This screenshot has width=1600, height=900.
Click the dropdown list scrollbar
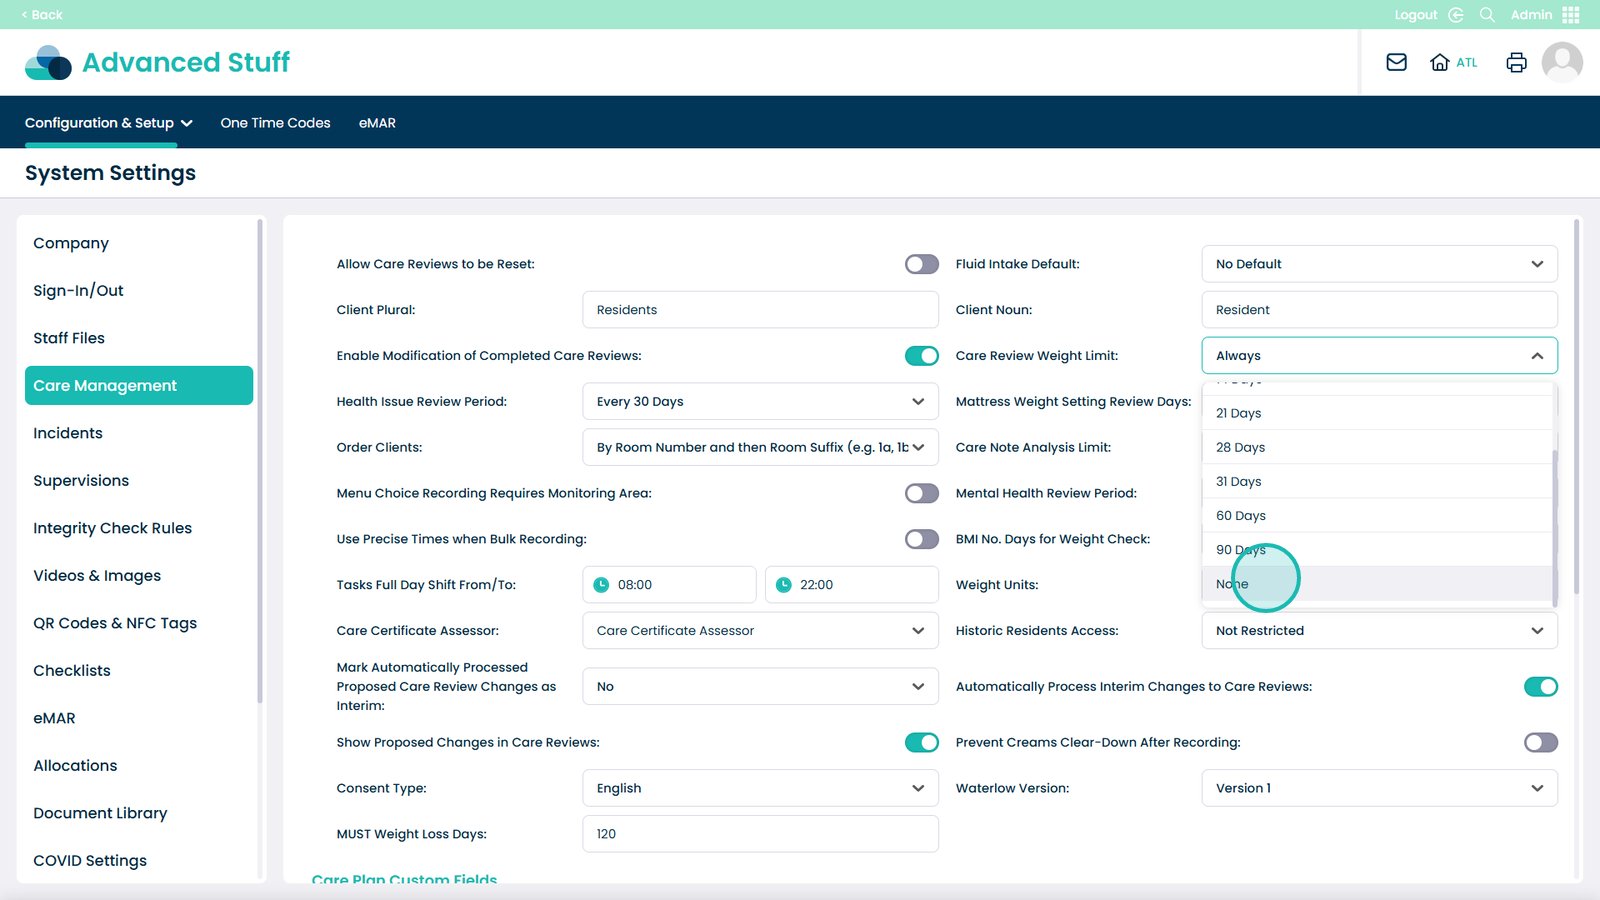pos(1554,525)
